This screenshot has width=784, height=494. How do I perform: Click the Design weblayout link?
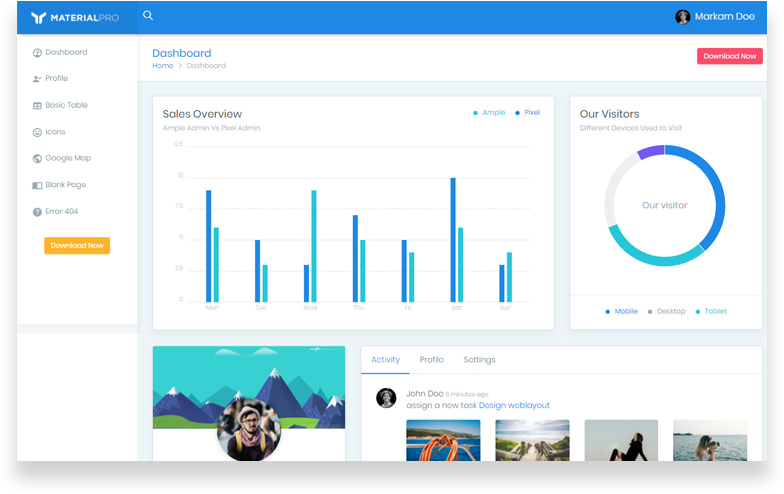point(514,405)
